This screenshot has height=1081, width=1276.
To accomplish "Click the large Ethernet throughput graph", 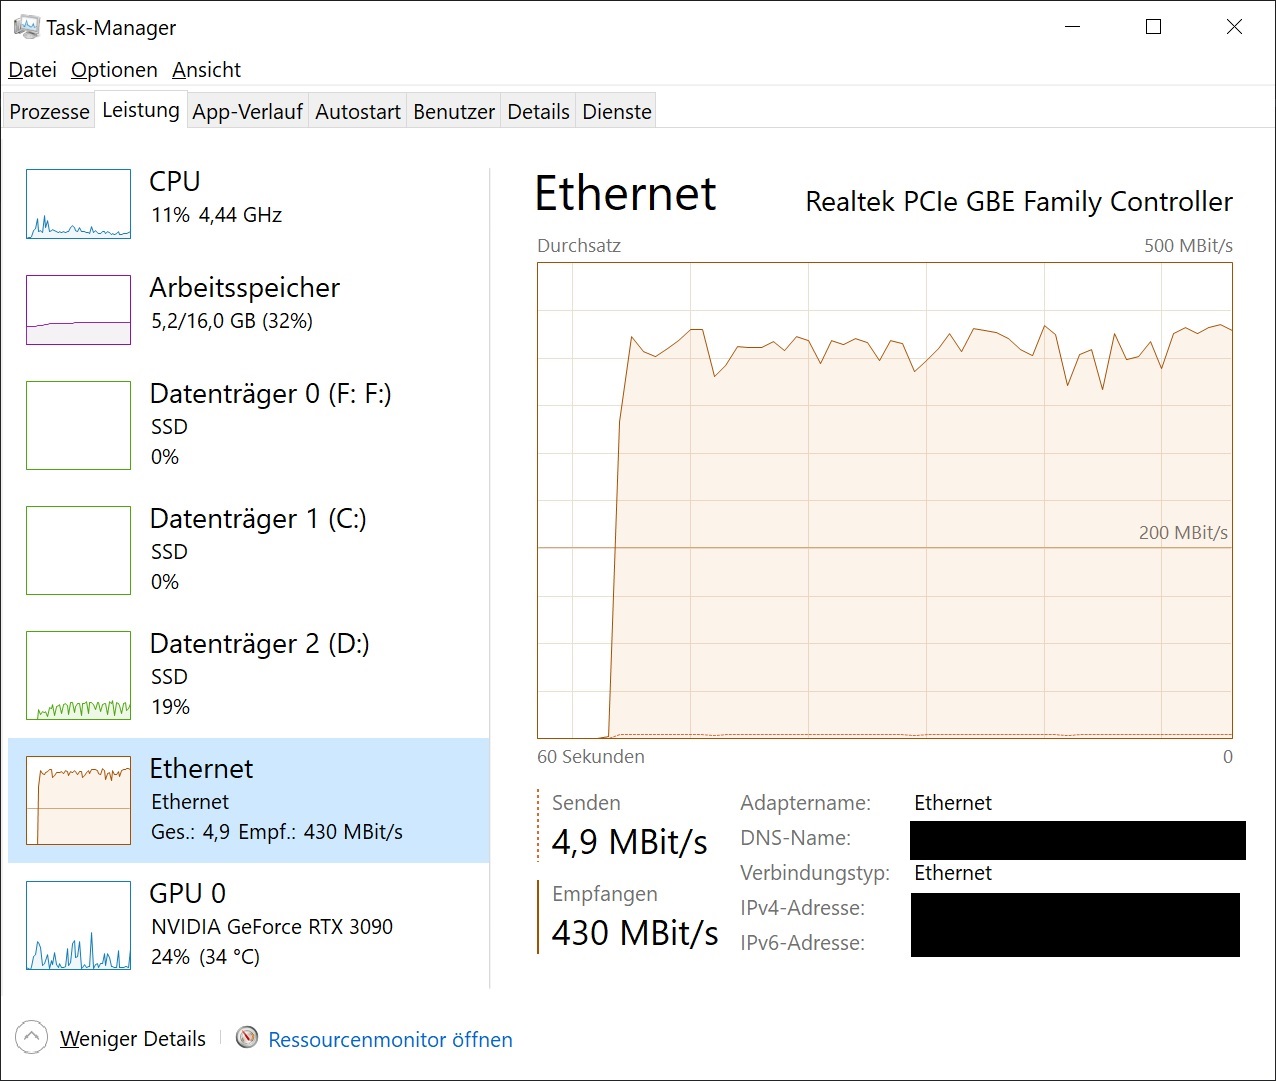I will (x=885, y=500).
